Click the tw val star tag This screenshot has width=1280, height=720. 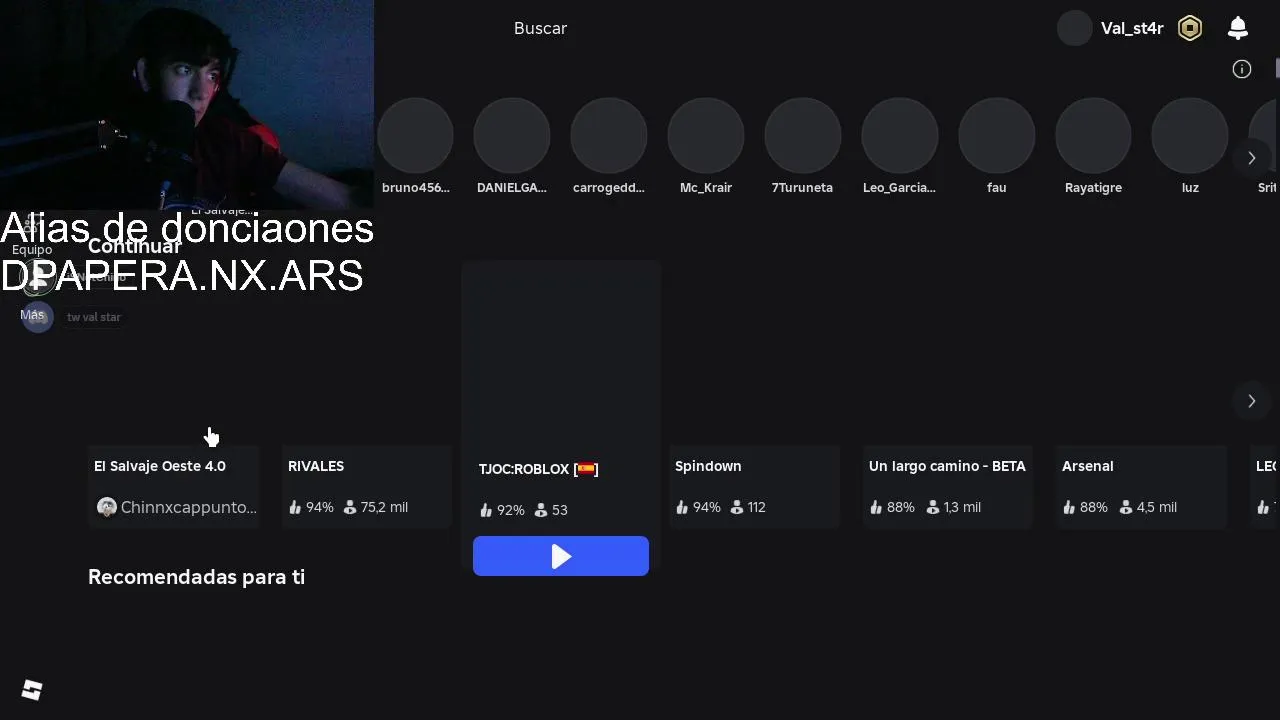pyautogui.click(x=94, y=317)
